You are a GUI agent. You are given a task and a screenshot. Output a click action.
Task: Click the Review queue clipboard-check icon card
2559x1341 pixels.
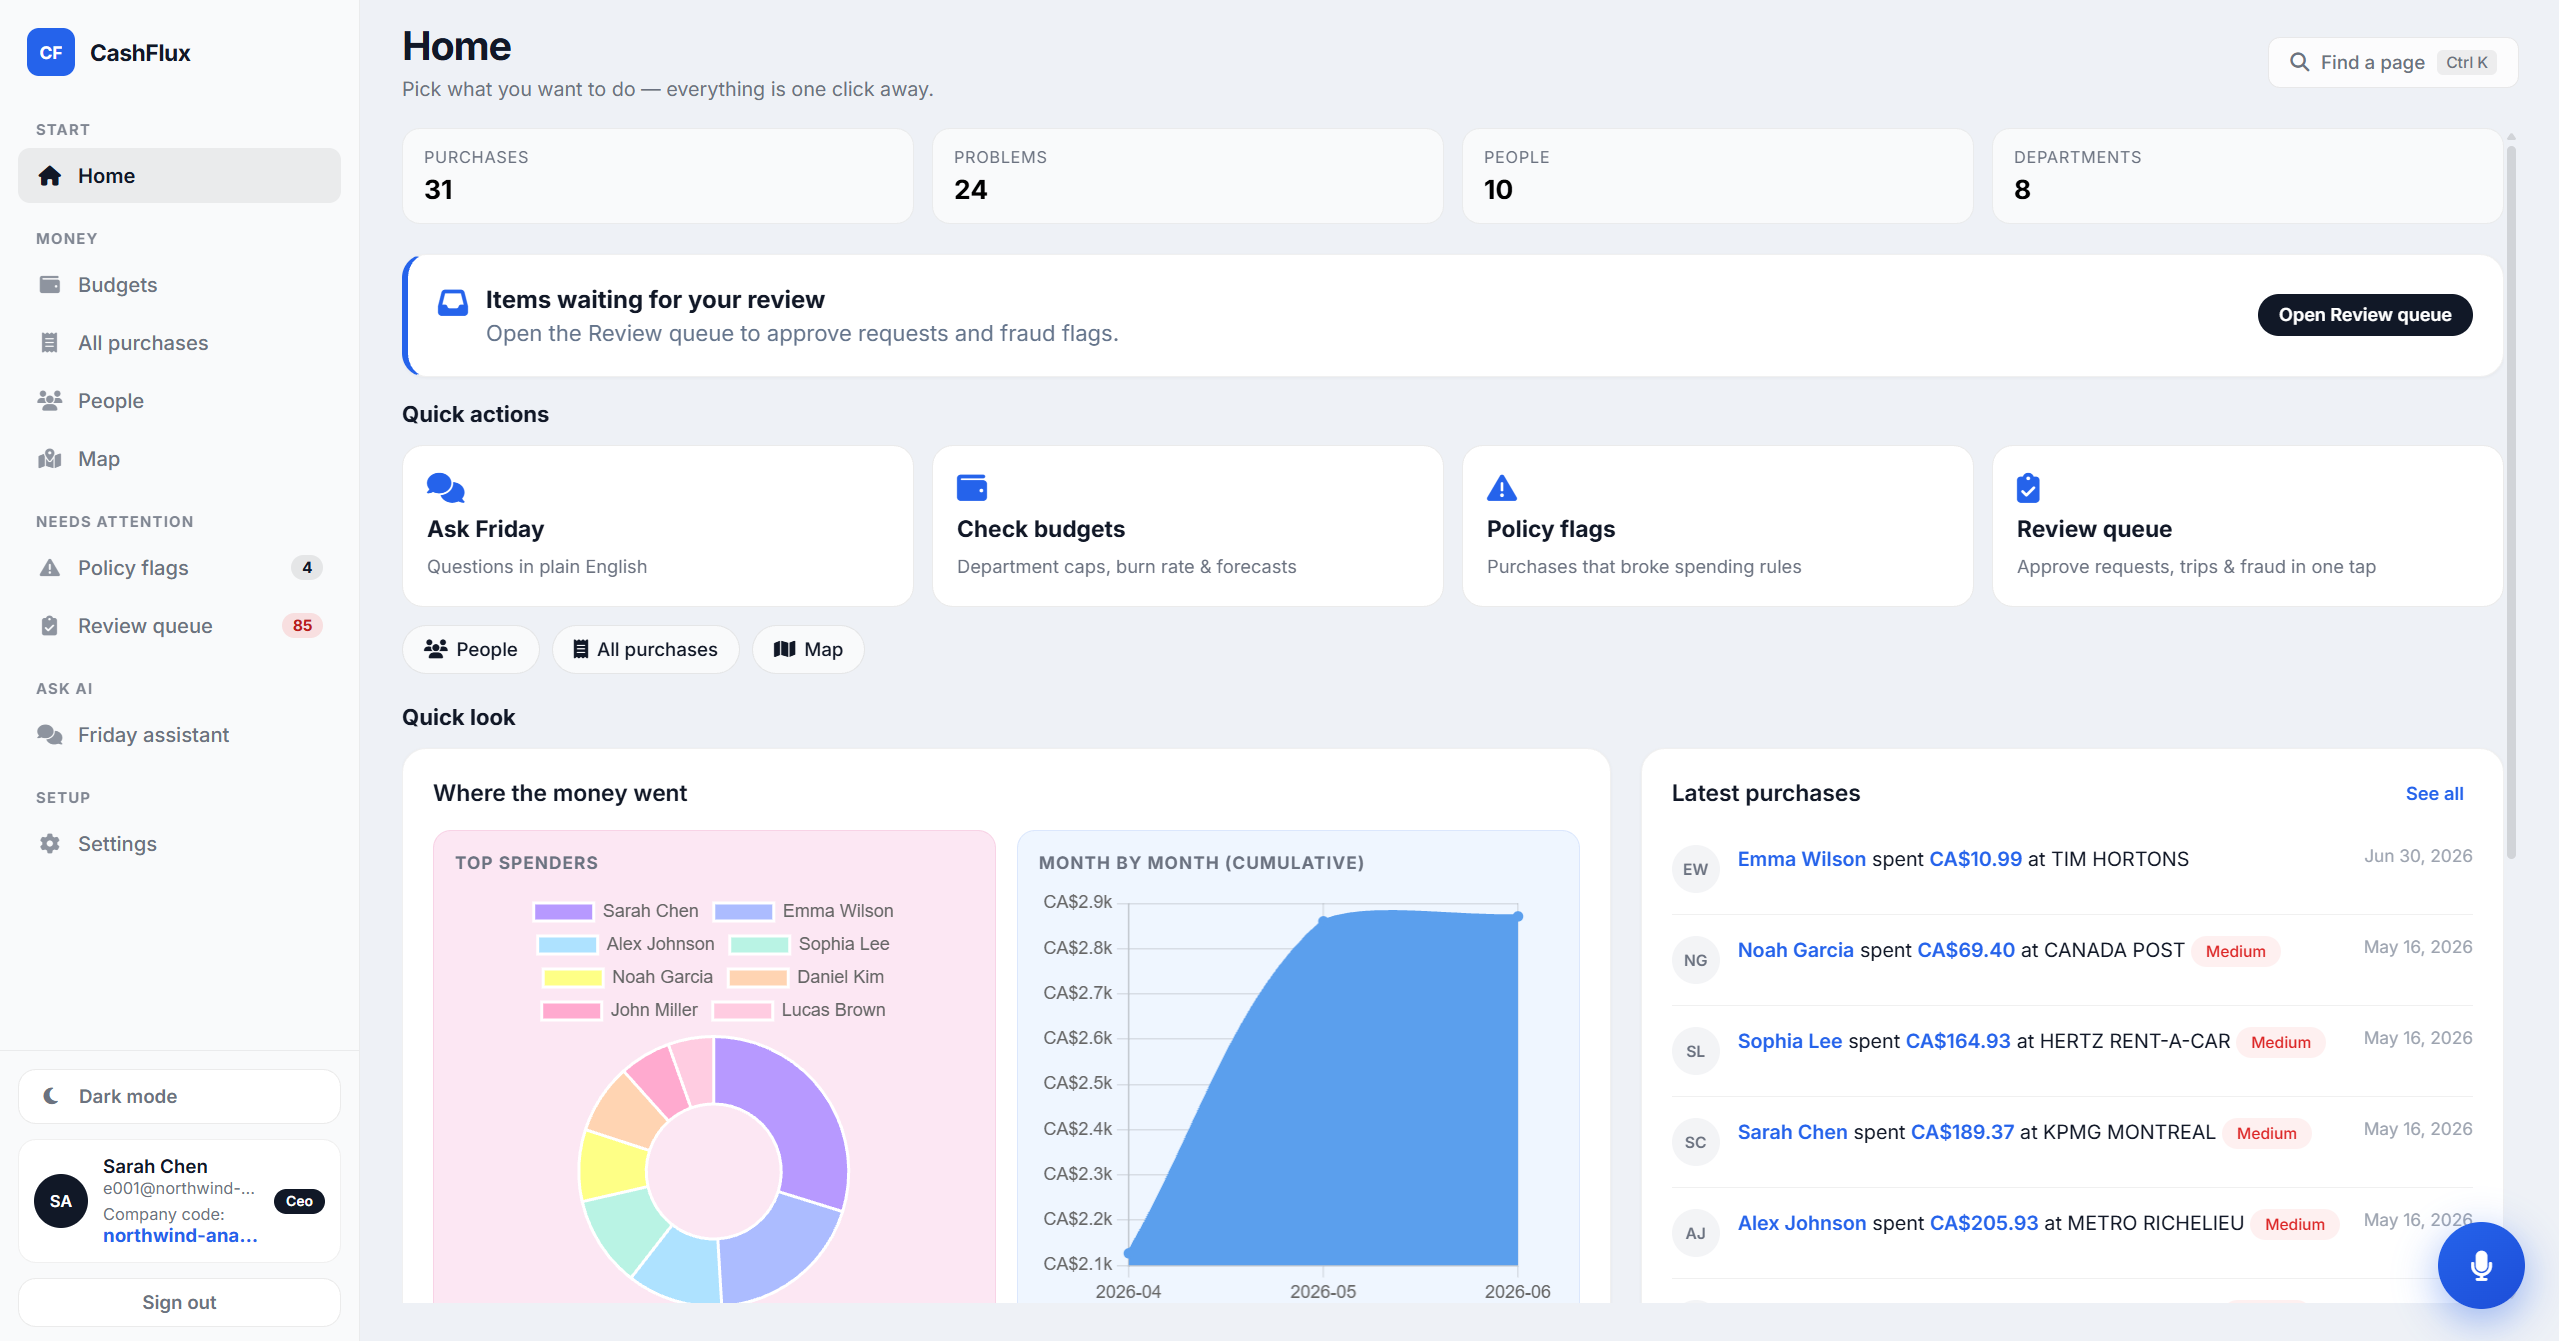[2028, 487]
